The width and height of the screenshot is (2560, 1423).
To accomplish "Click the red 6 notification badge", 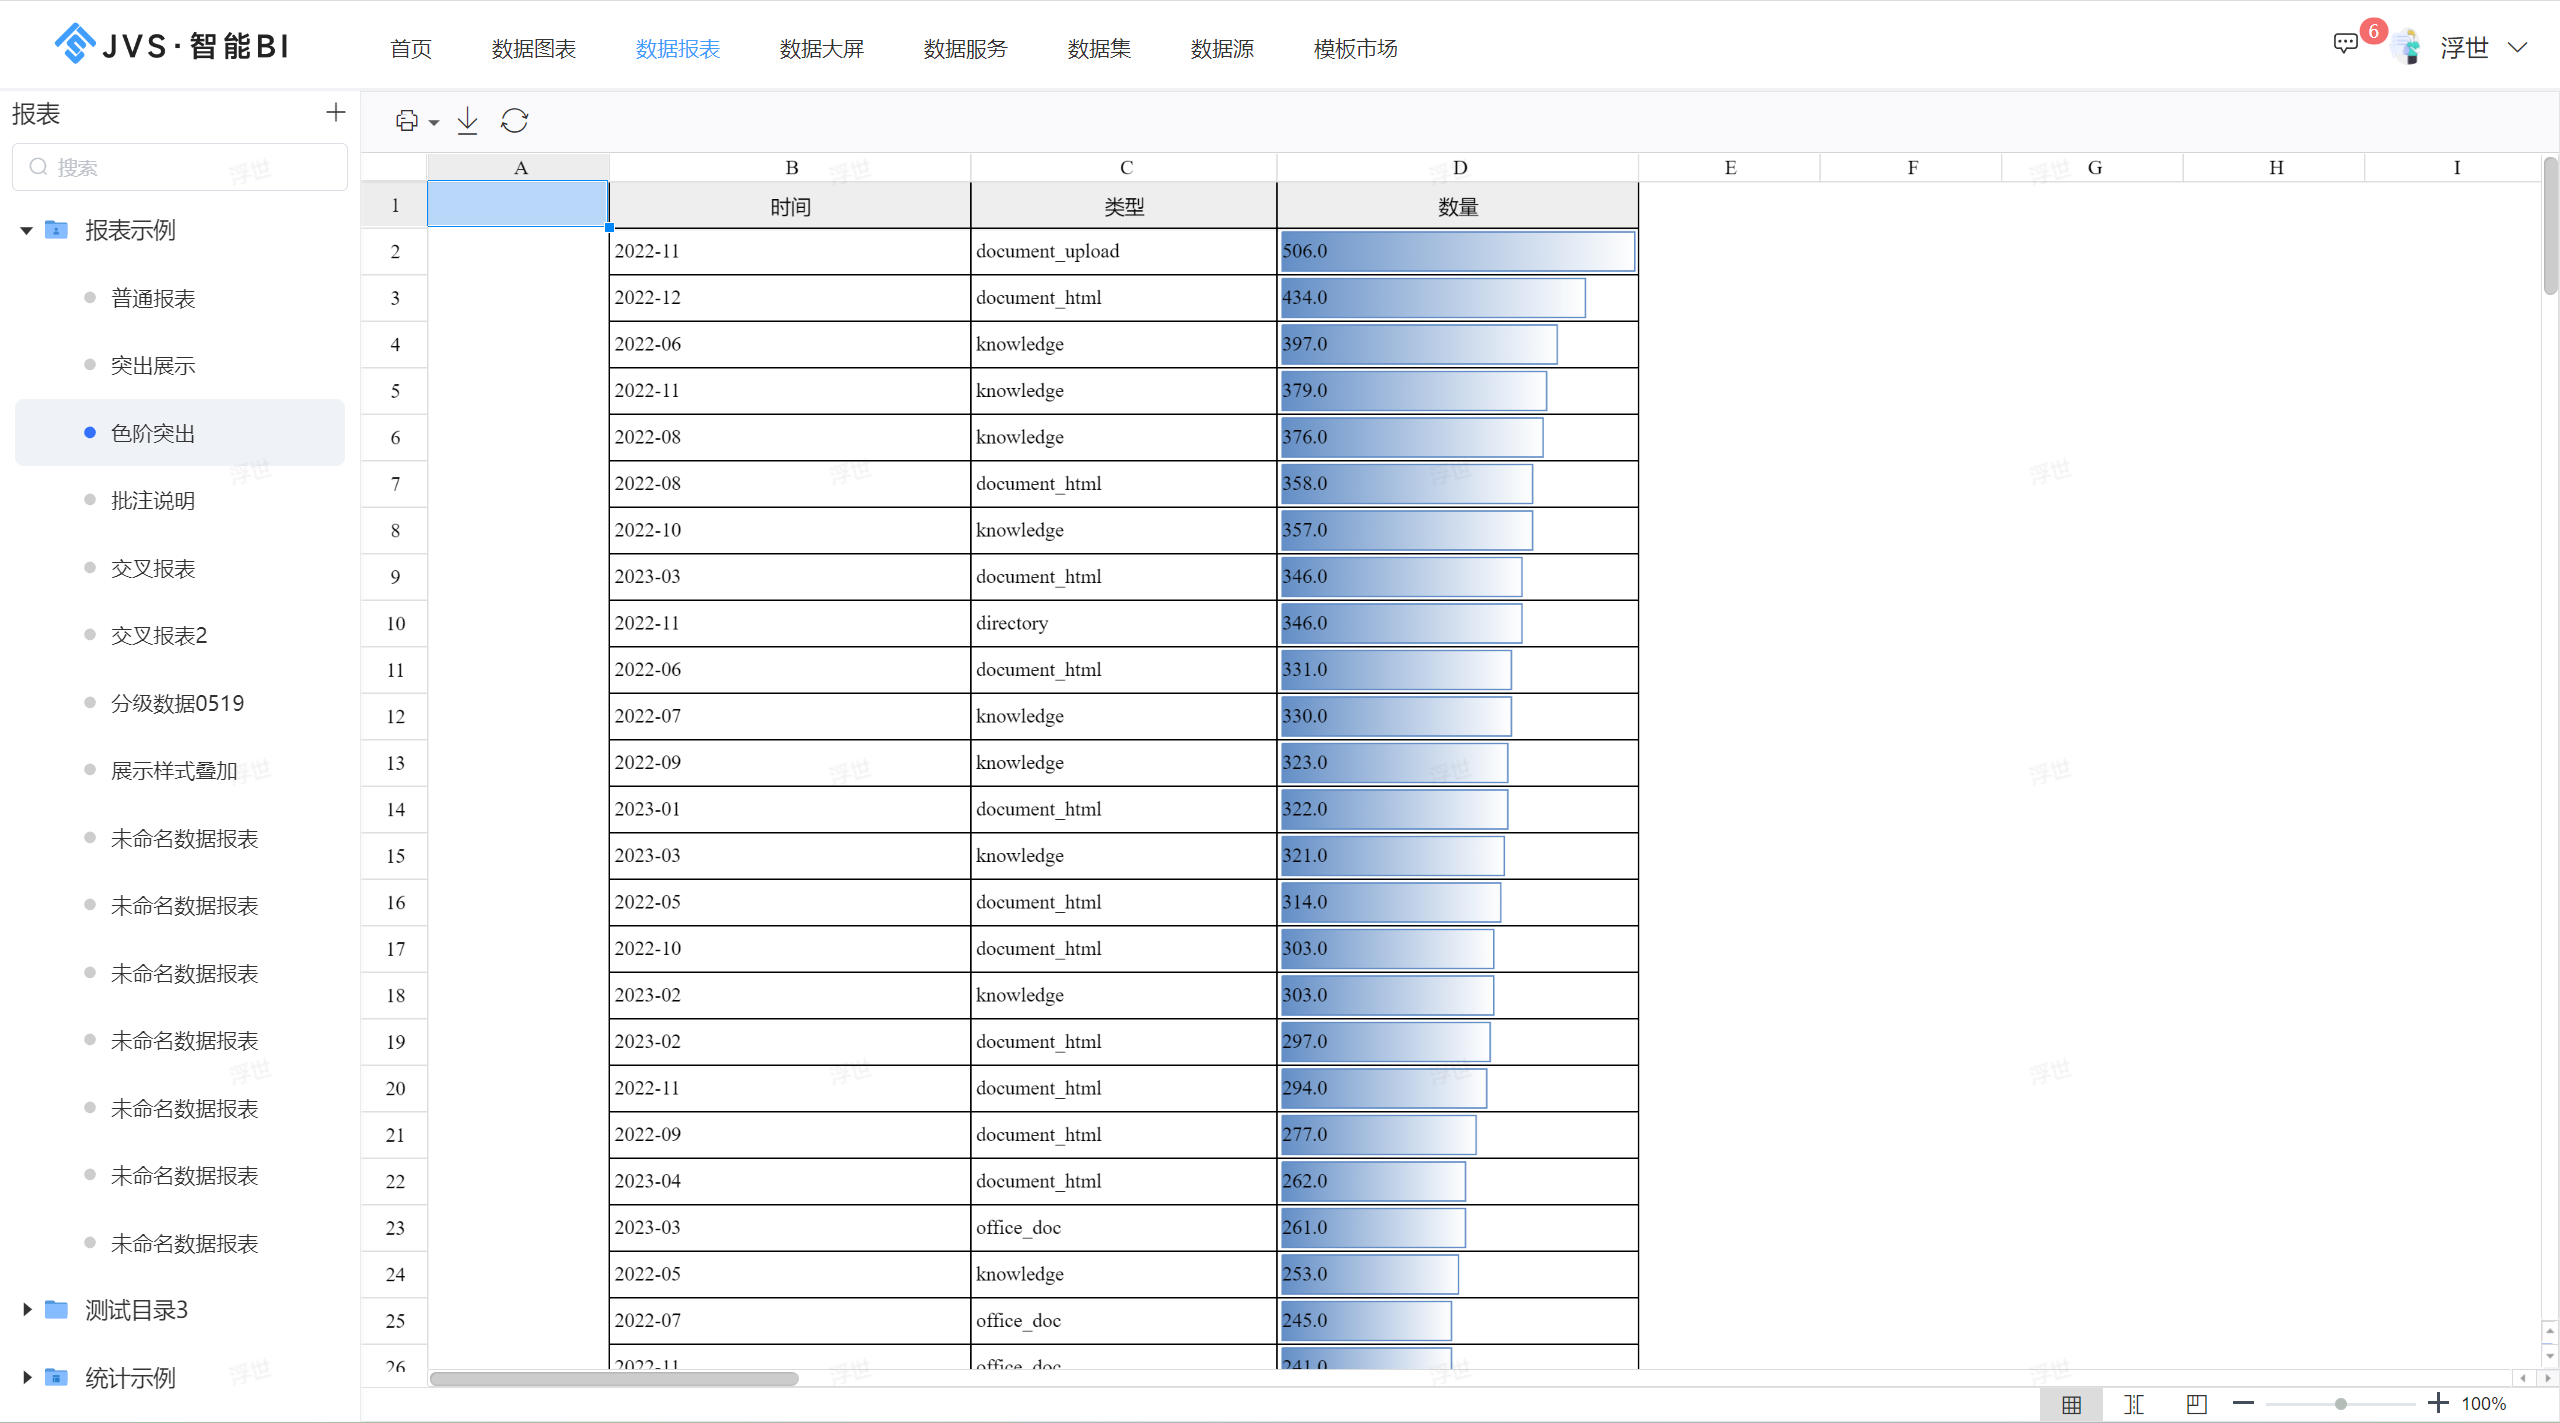I will click(2373, 31).
